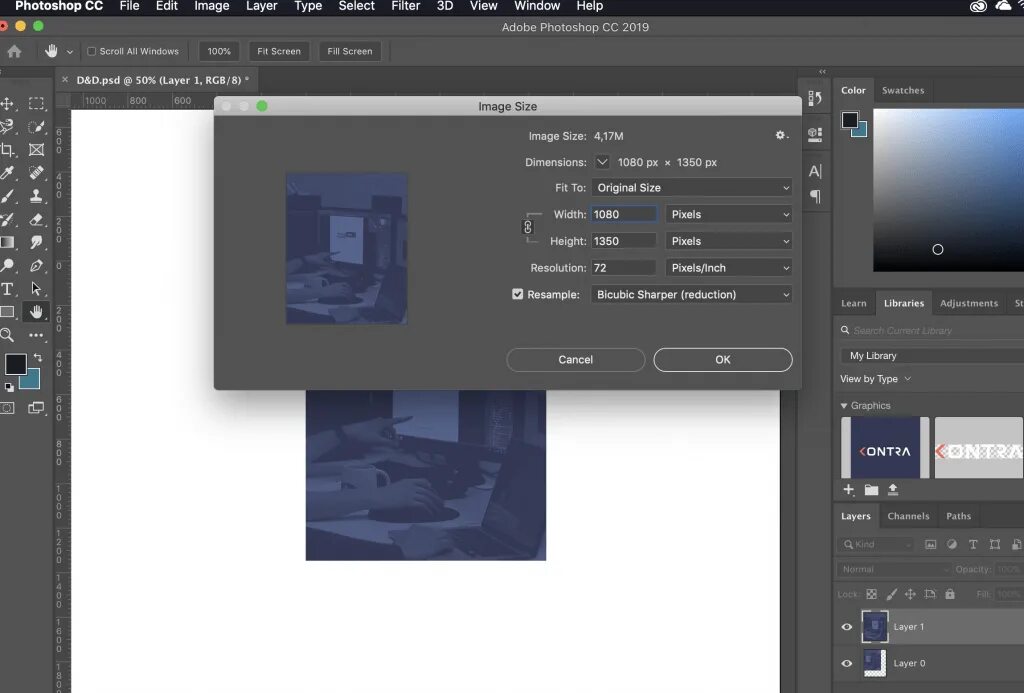Open Image Size gear settings
Viewport: 1024px width, 693px height.
tap(781, 135)
